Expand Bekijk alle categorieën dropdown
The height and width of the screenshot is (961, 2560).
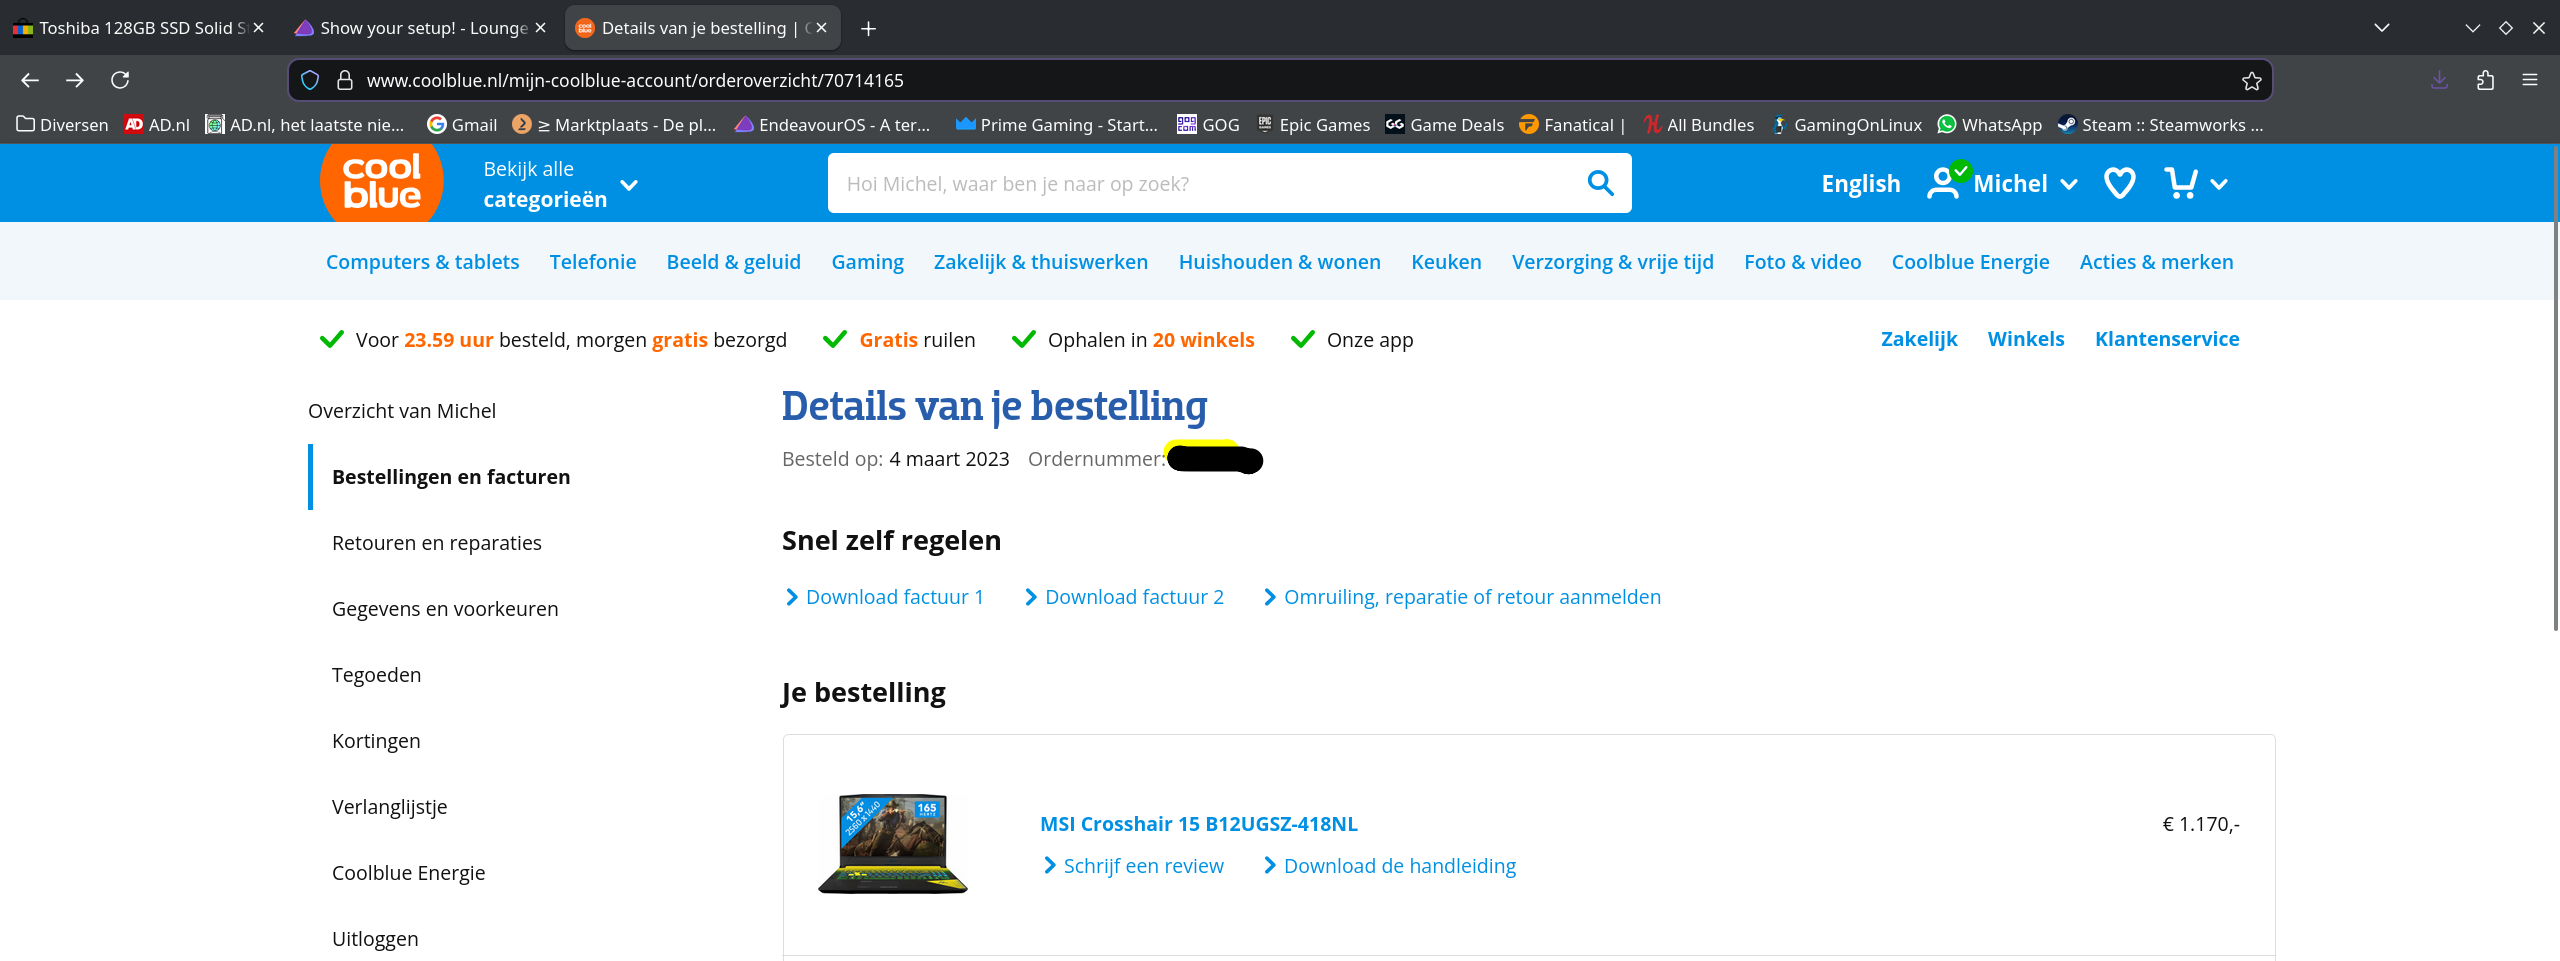coord(560,184)
